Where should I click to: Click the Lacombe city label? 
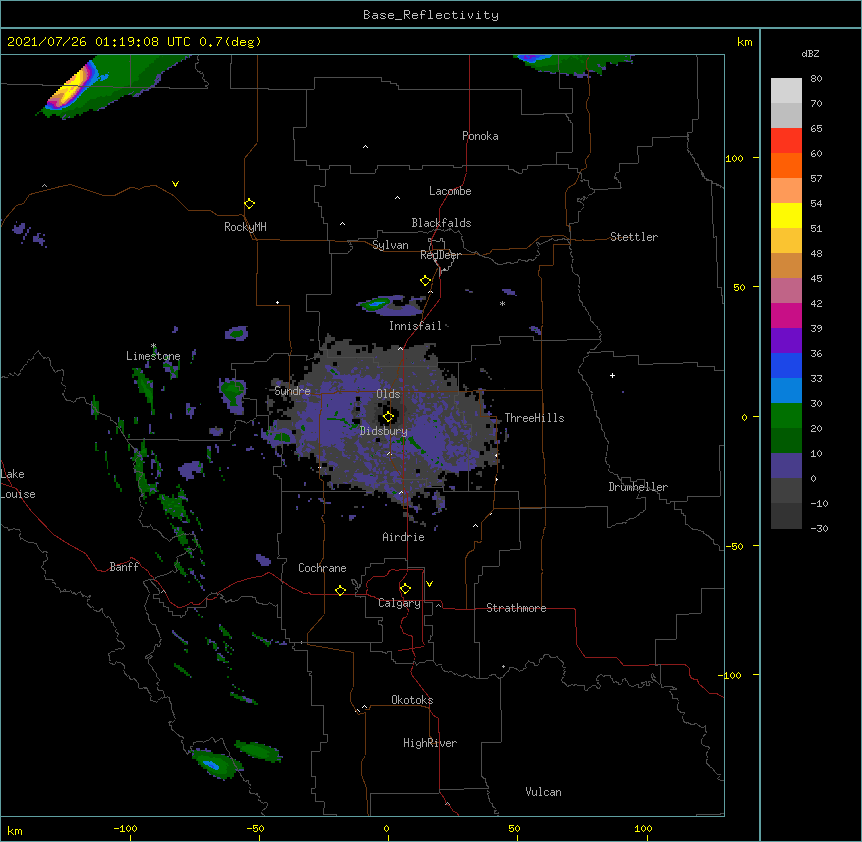click(x=450, y=191)
